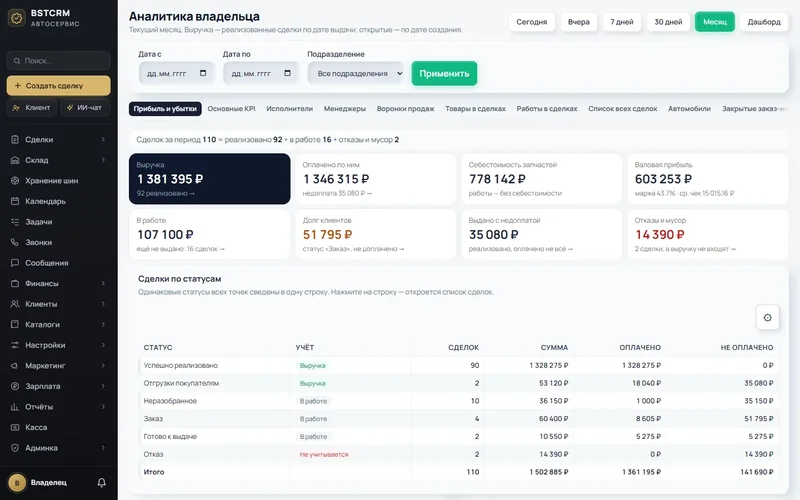800x500 pixels.
Task: Click the BSTCRM logo icon
Action: 17,18
